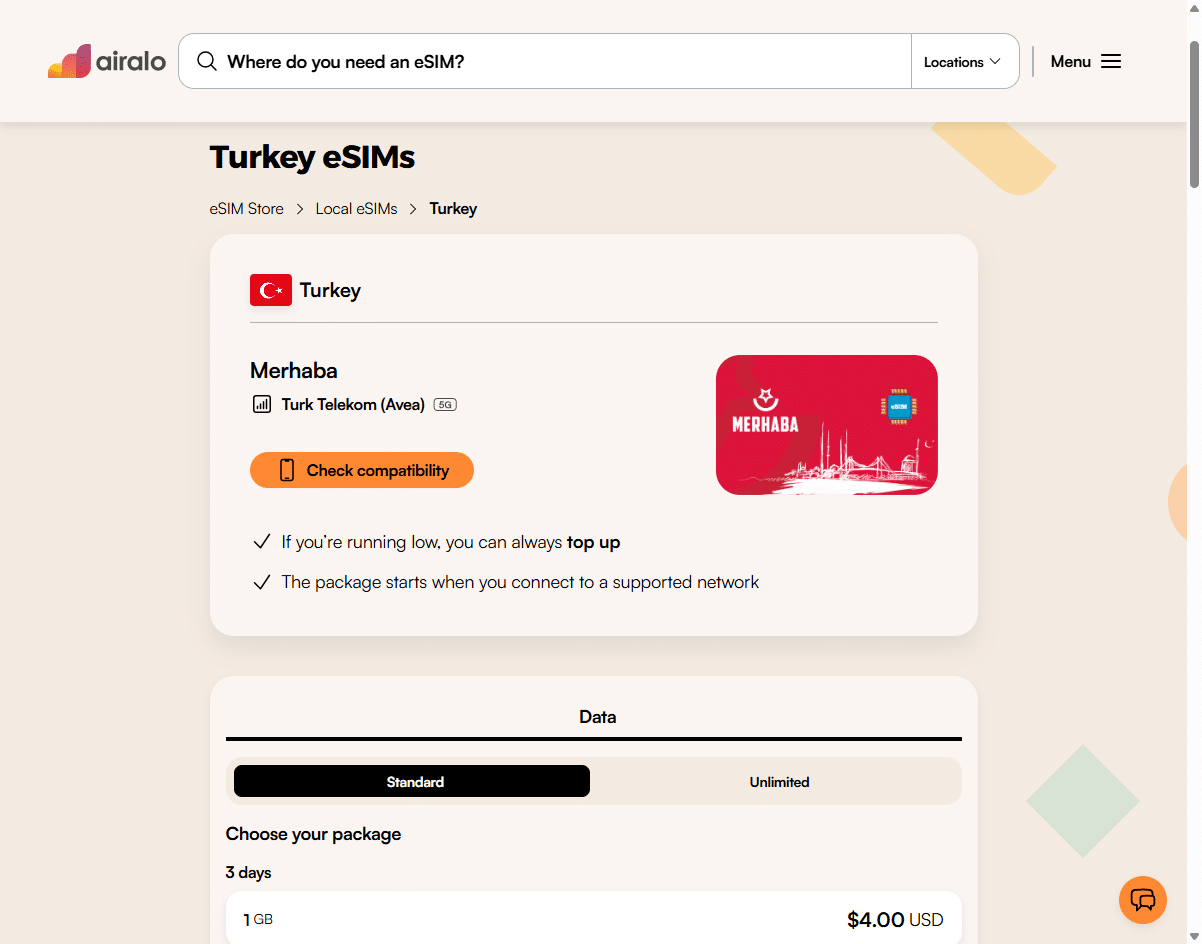Open Local eSIMs from the breadcrumb
The height and width of the screenshot is (944, 1202).
pos(356,208)
